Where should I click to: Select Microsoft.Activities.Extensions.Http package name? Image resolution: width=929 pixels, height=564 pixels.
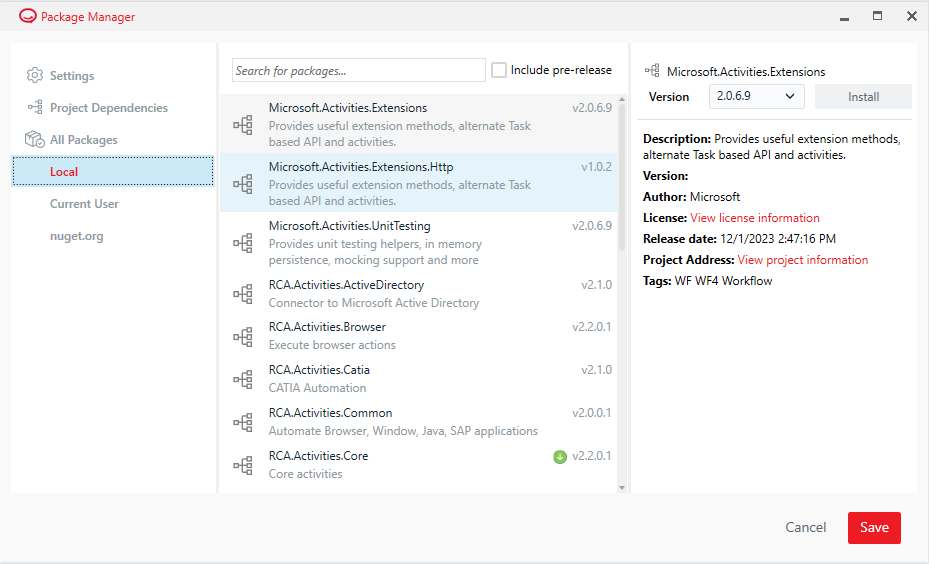point(361,166)
